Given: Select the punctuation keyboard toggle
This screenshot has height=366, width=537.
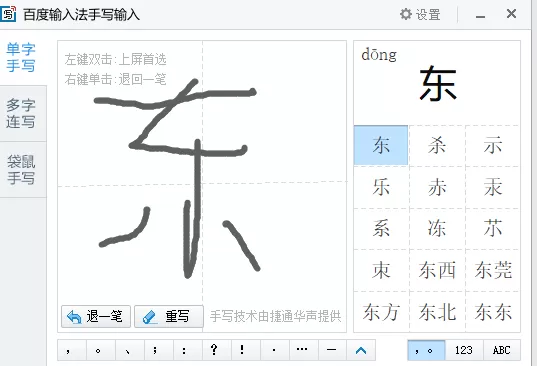Looking at the screenshot, I should click(x=426, y=350).
